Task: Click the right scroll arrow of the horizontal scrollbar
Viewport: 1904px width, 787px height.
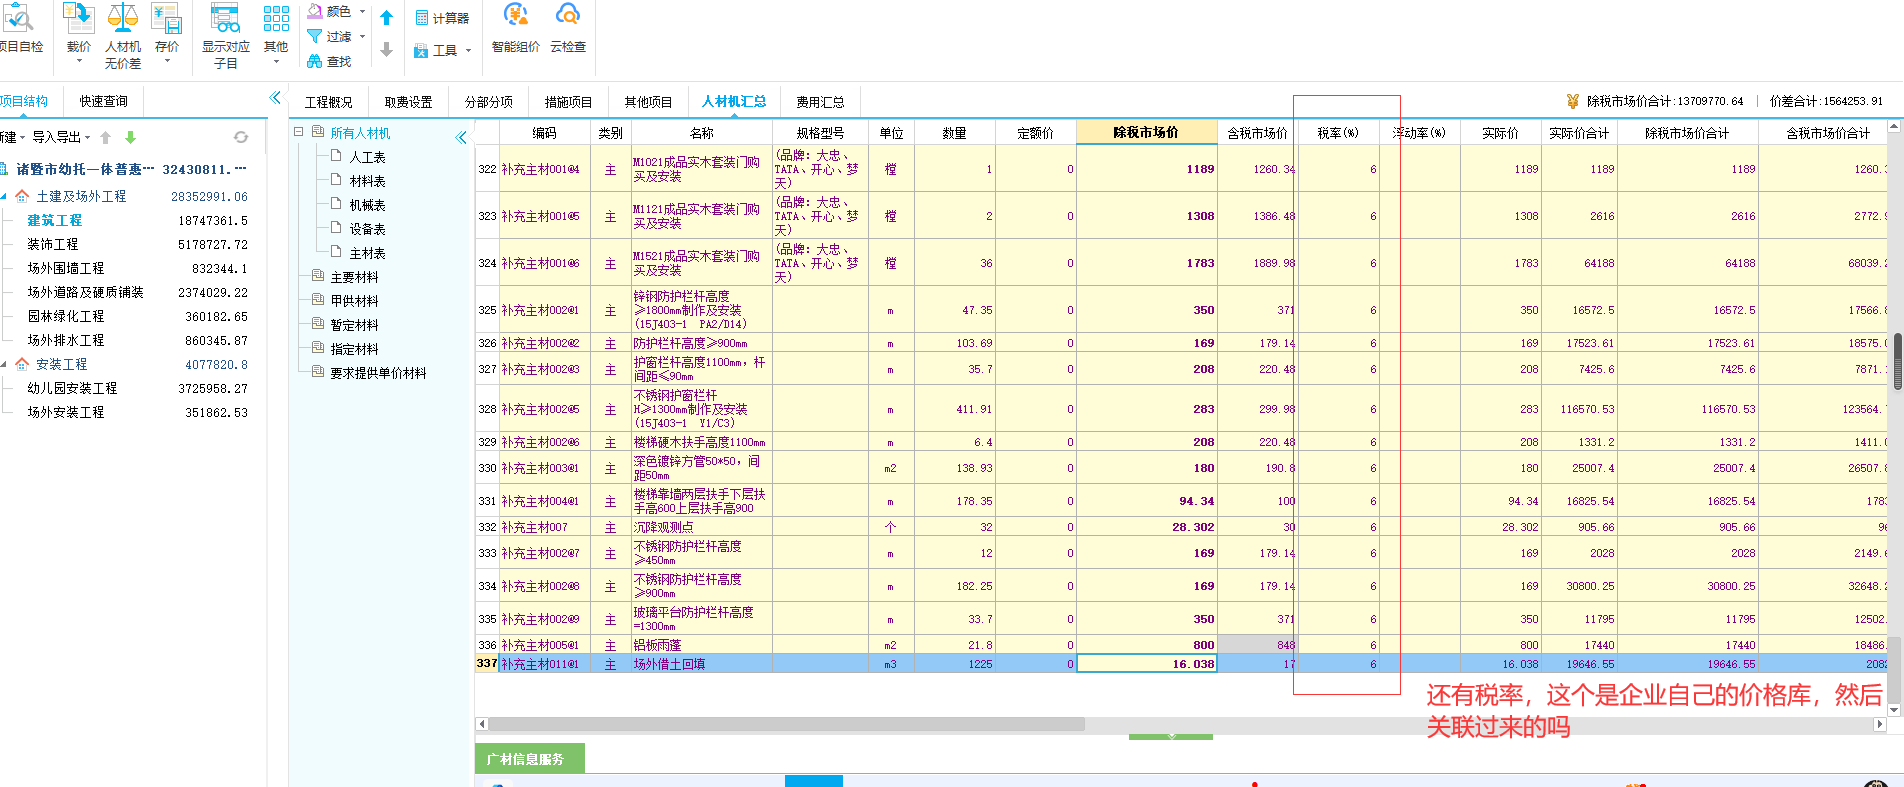Action: (1879, 724)
